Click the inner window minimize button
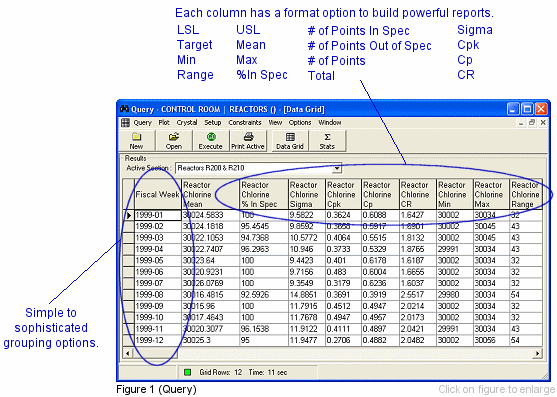 [521, 123]
